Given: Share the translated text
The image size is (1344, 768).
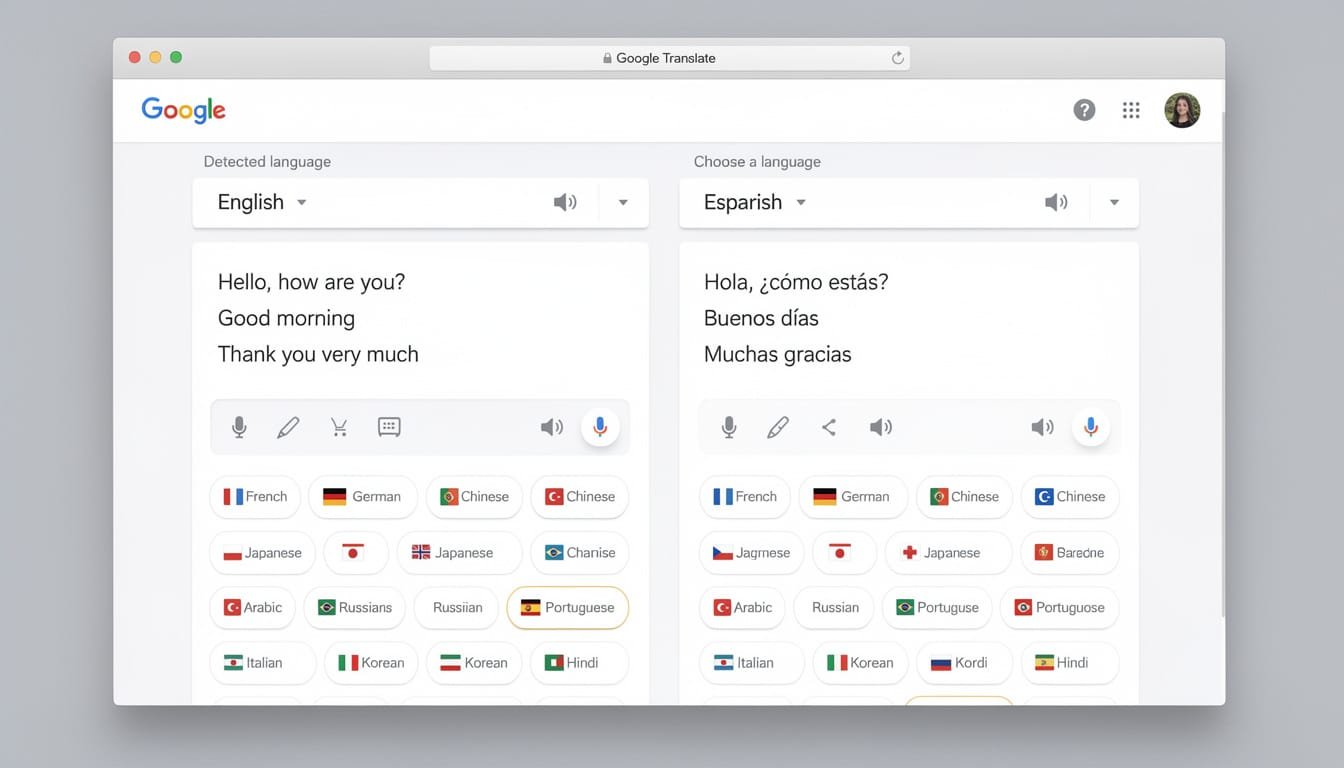Looking at the screenshot, I should coord(829,427).
